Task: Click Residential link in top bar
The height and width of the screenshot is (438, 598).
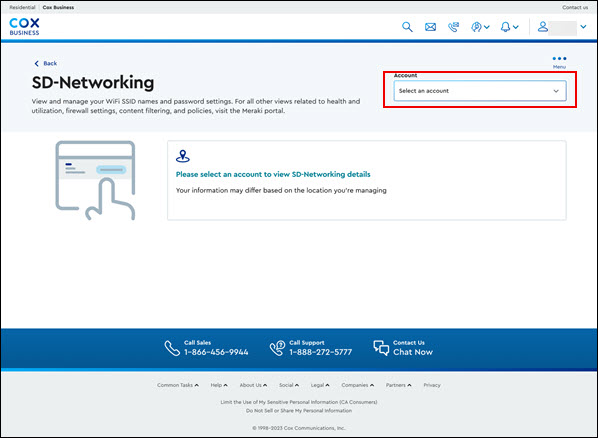Action: (x=22, y=7)
